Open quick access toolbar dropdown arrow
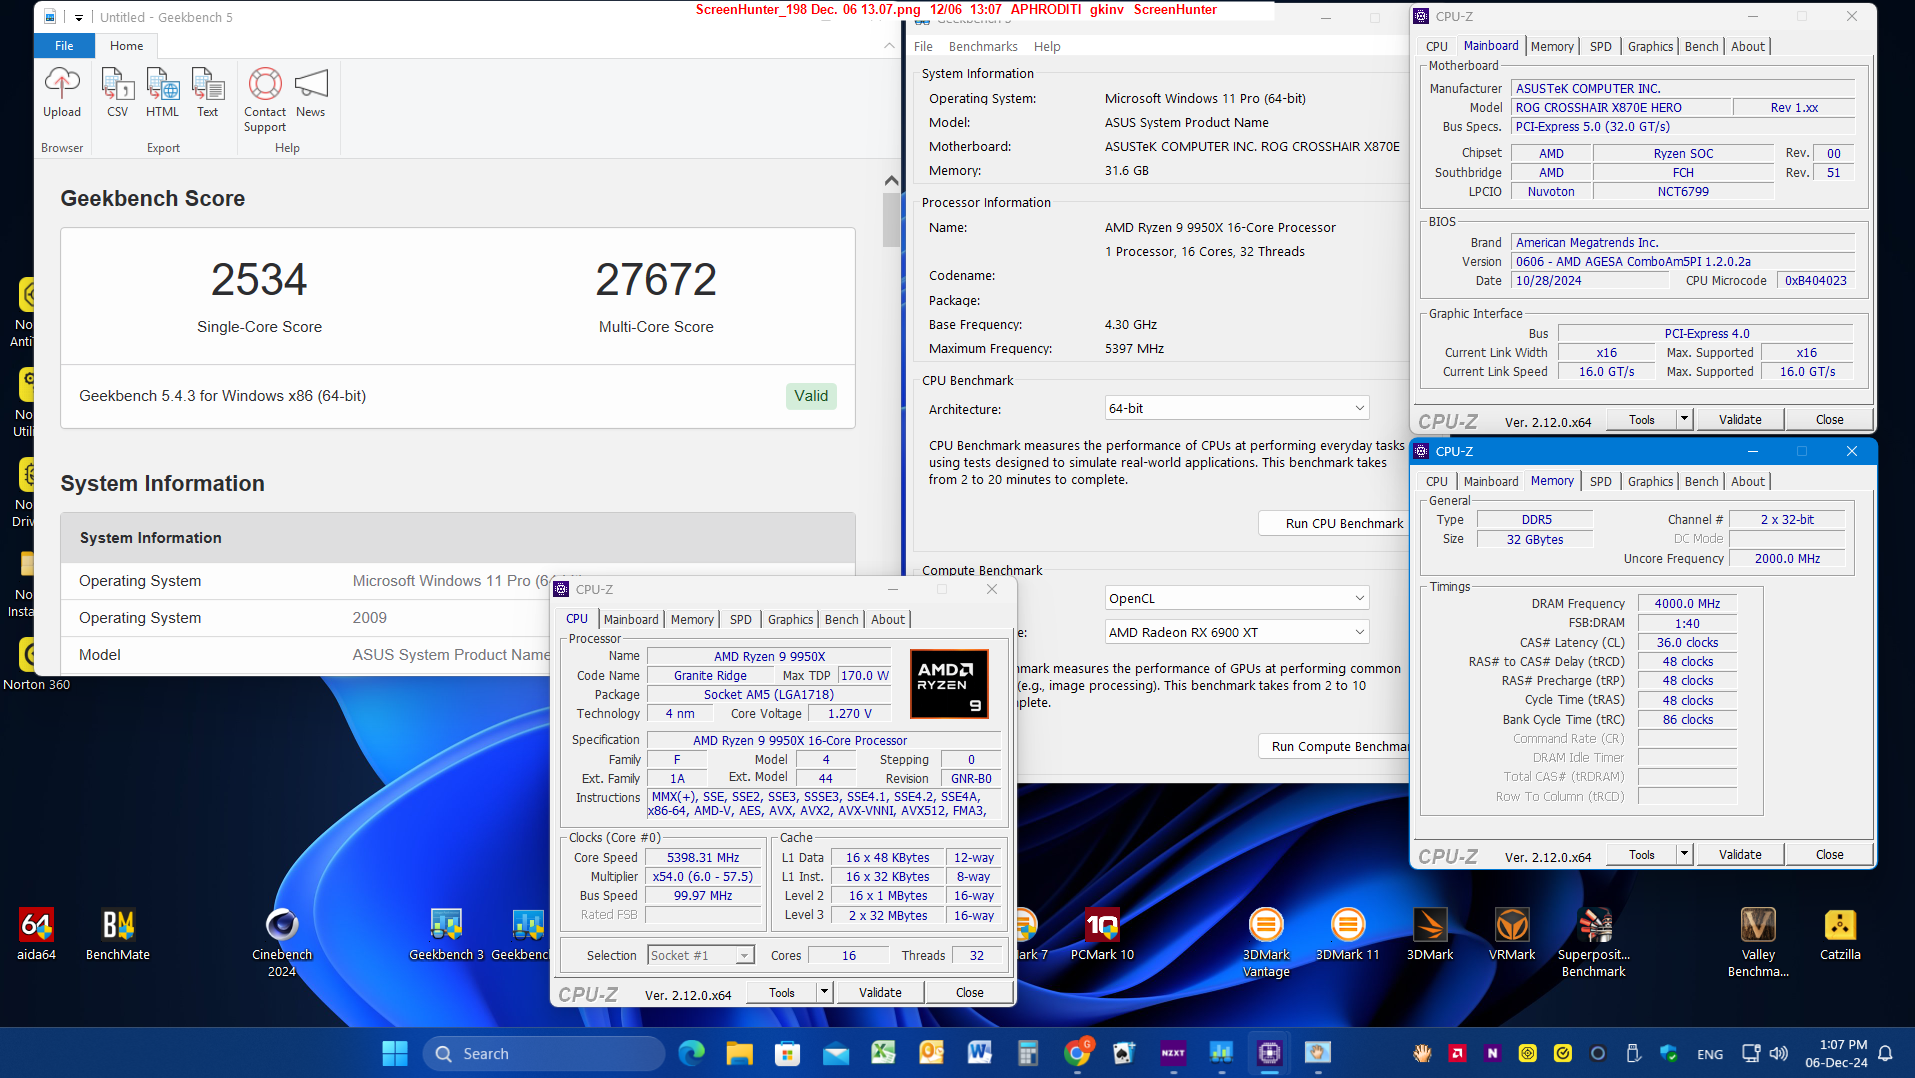Image resolution: width=1915 pixels, height=1078 pixels. tap(79, 17)
